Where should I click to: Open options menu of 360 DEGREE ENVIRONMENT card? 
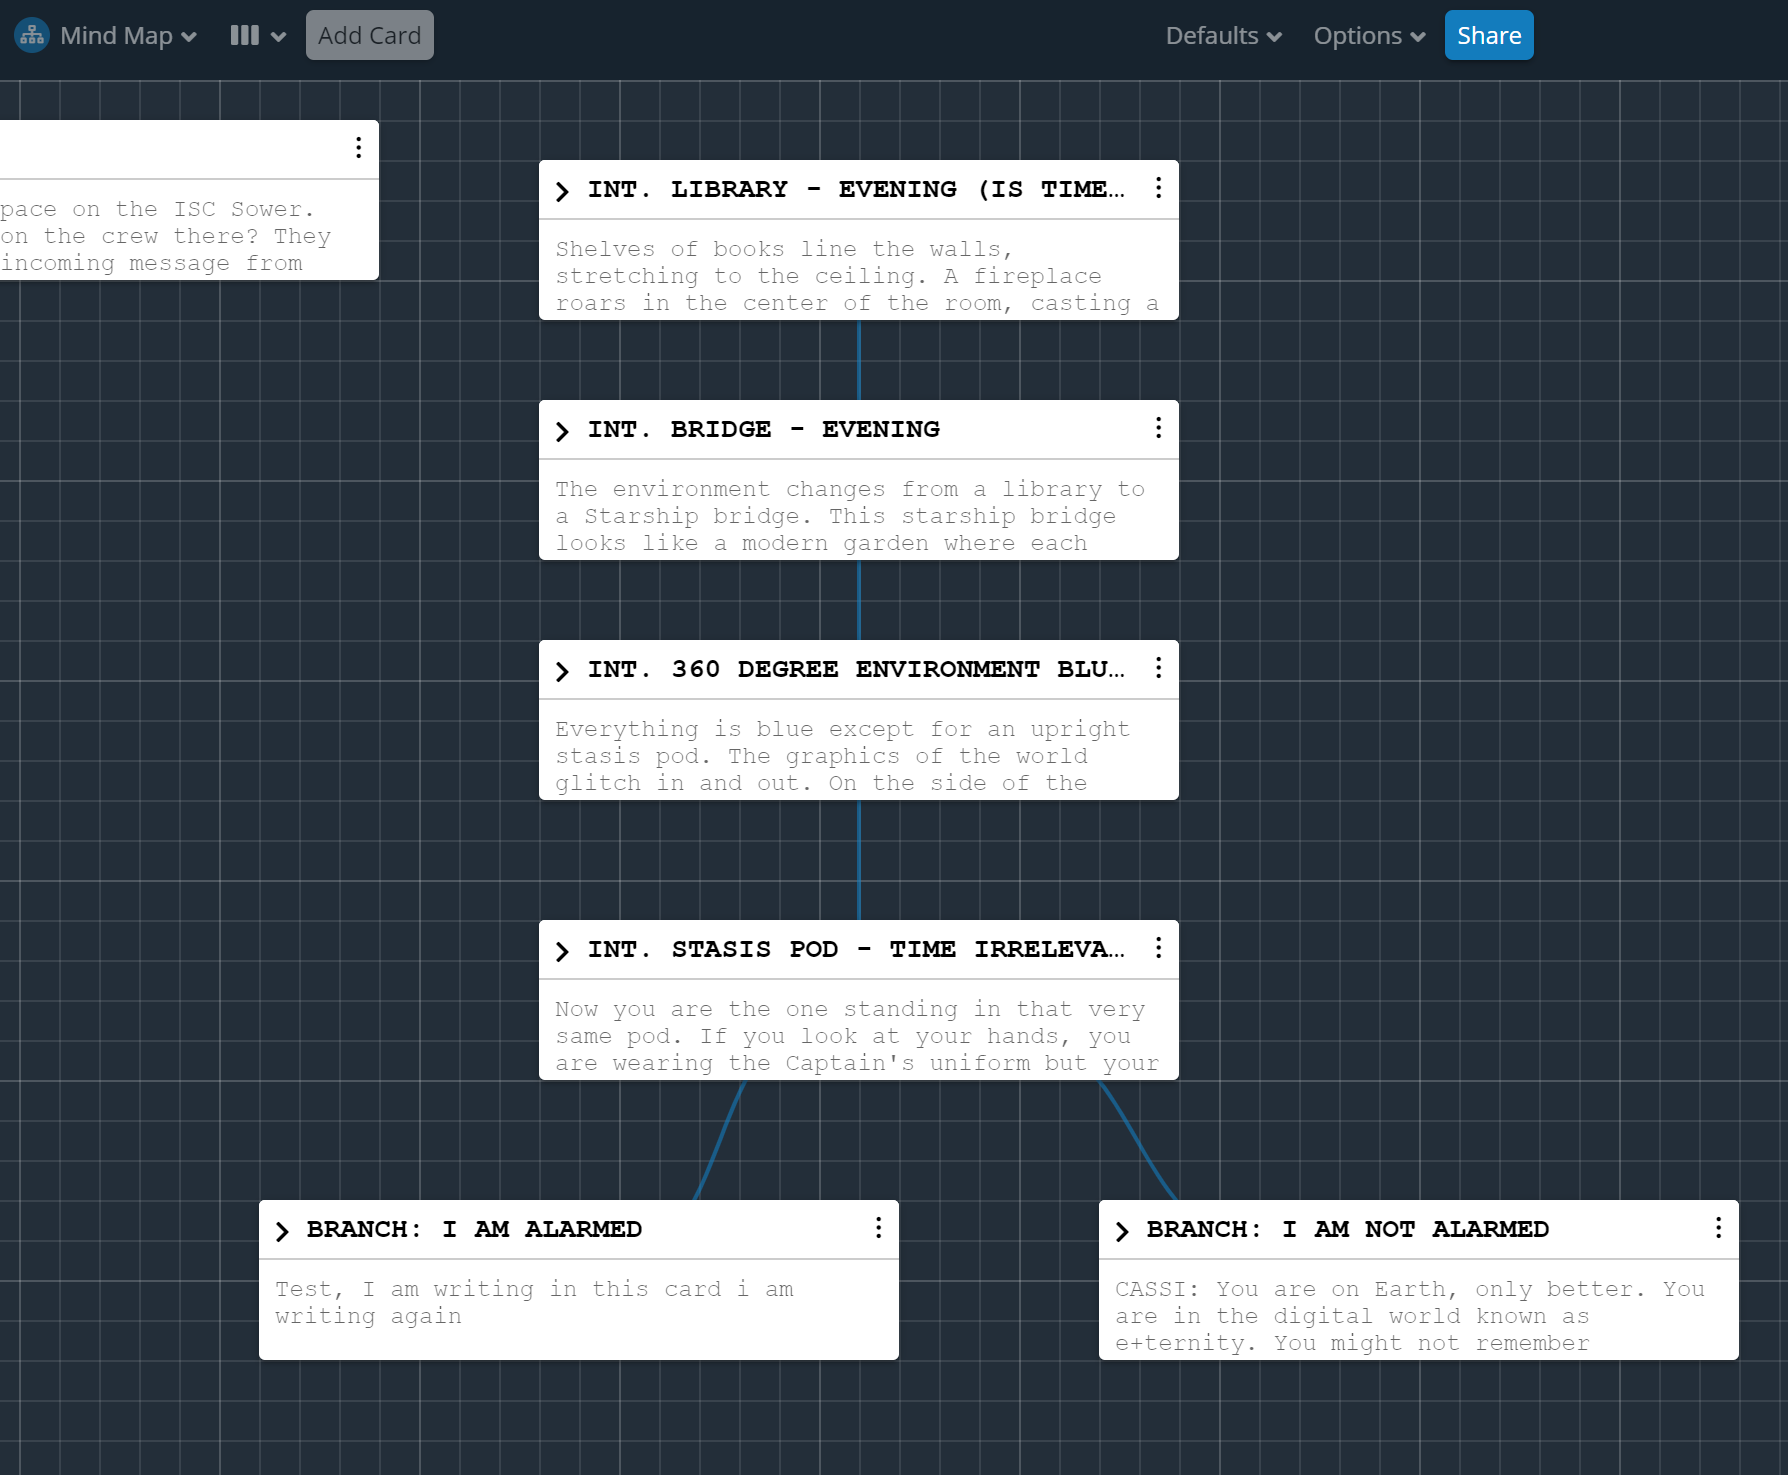point(1158,668)
